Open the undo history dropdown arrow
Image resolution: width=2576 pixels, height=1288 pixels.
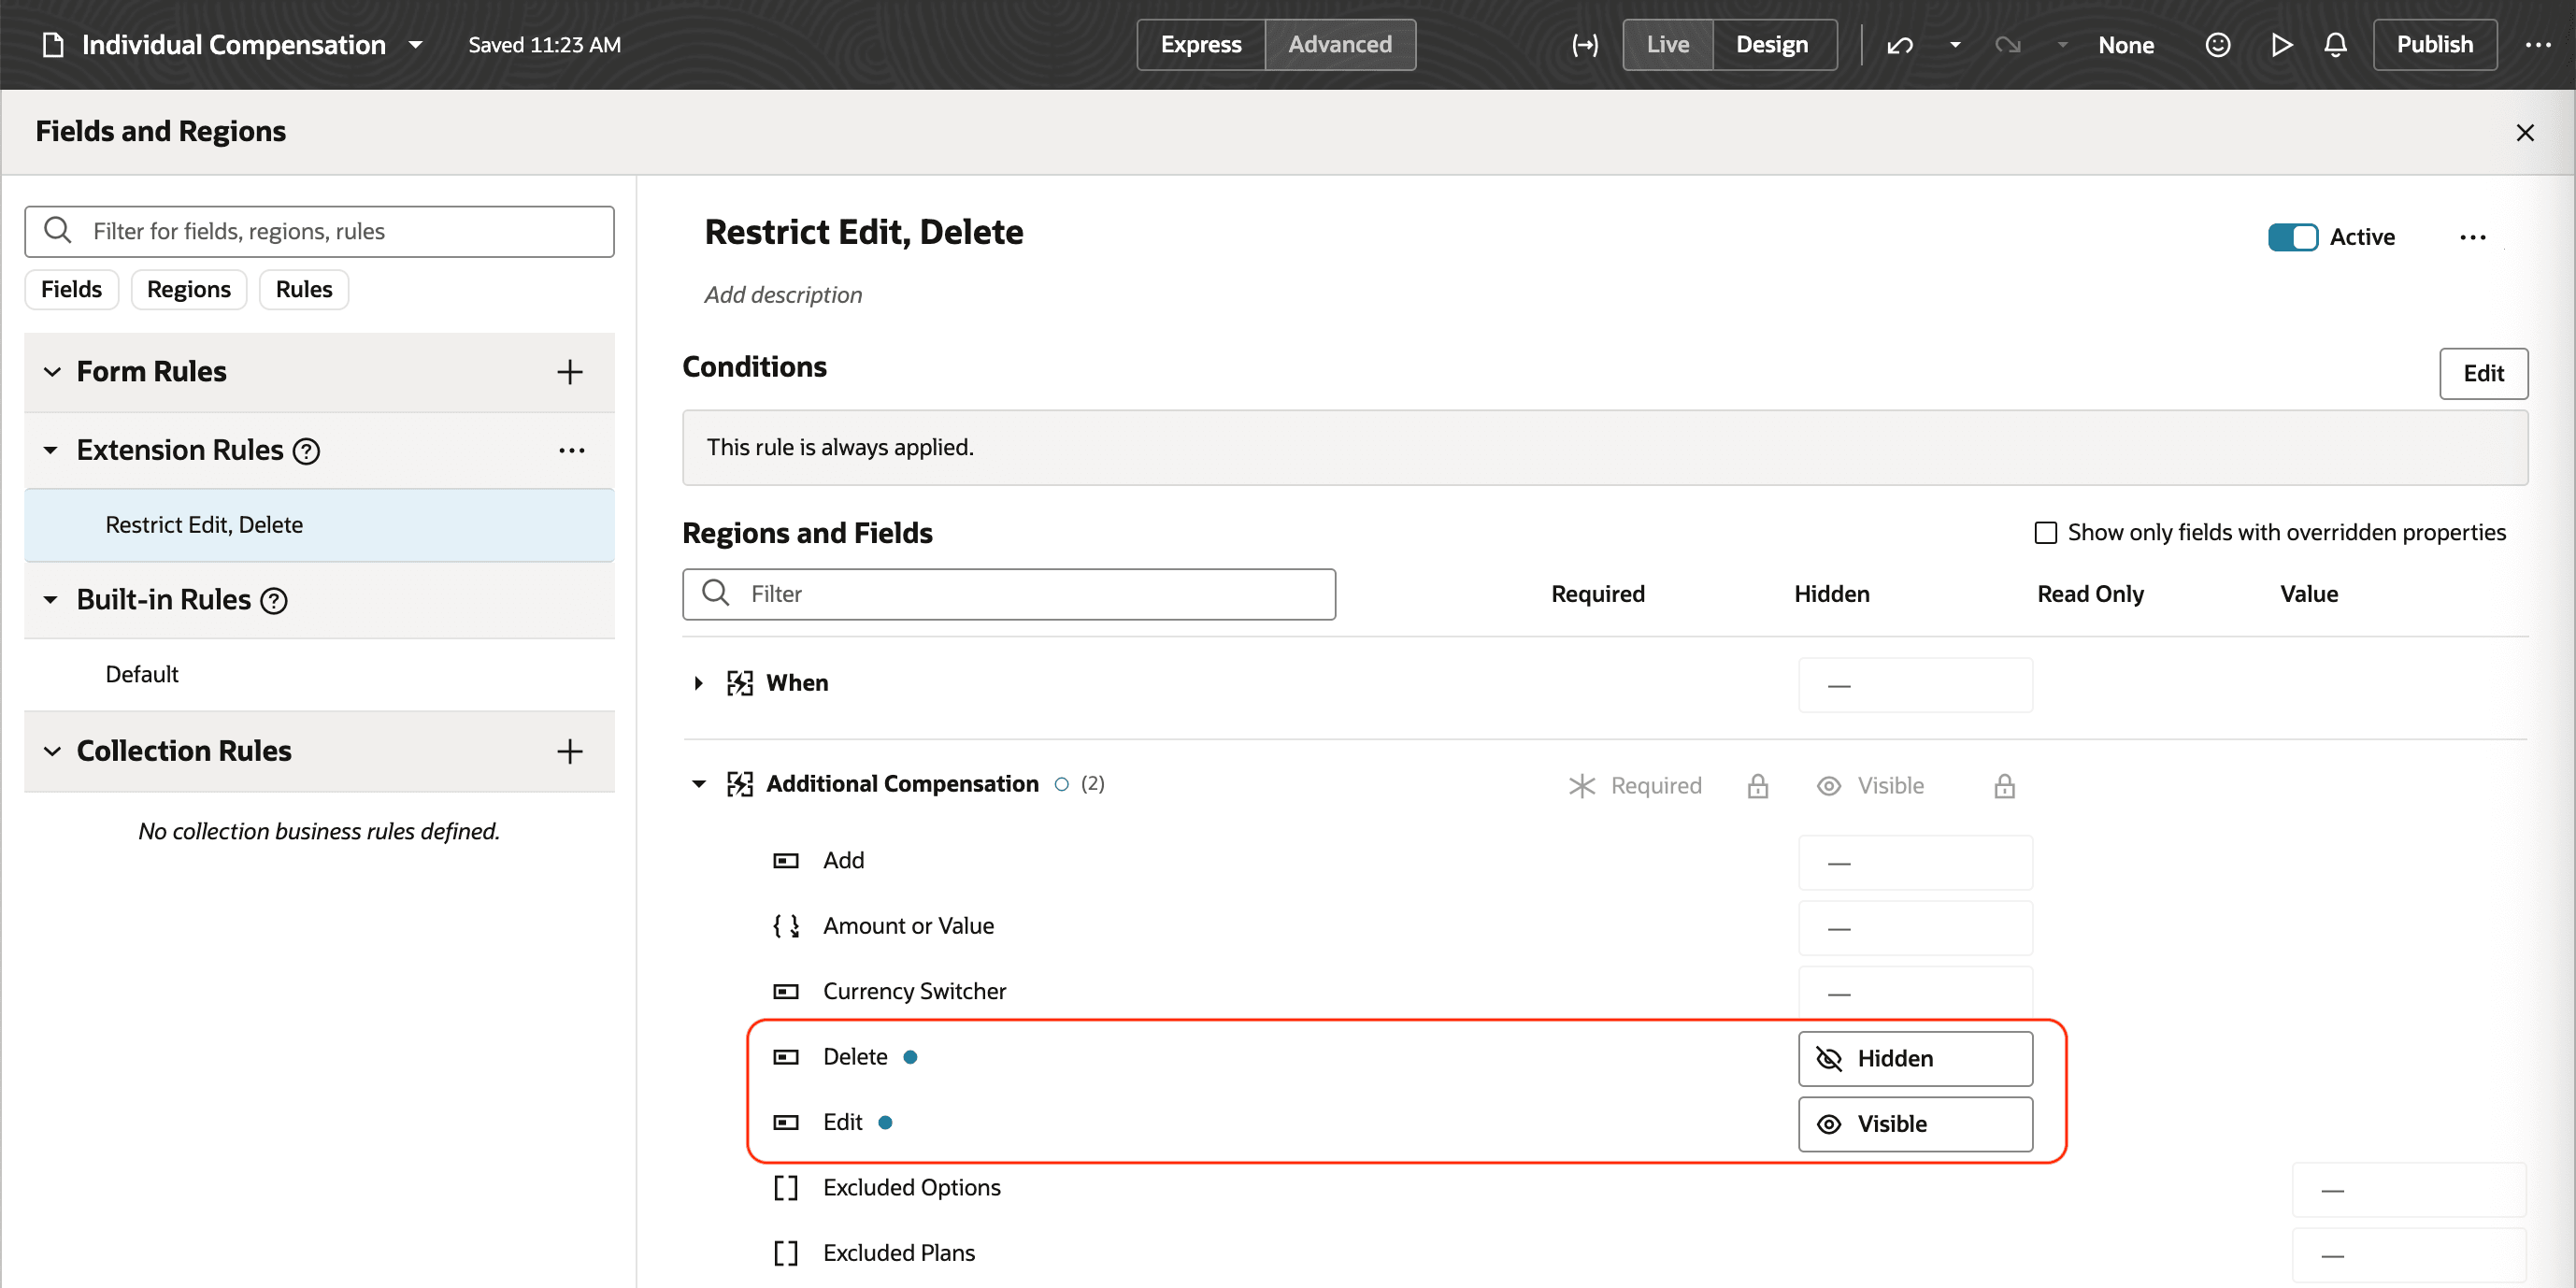coord(1954,44)
